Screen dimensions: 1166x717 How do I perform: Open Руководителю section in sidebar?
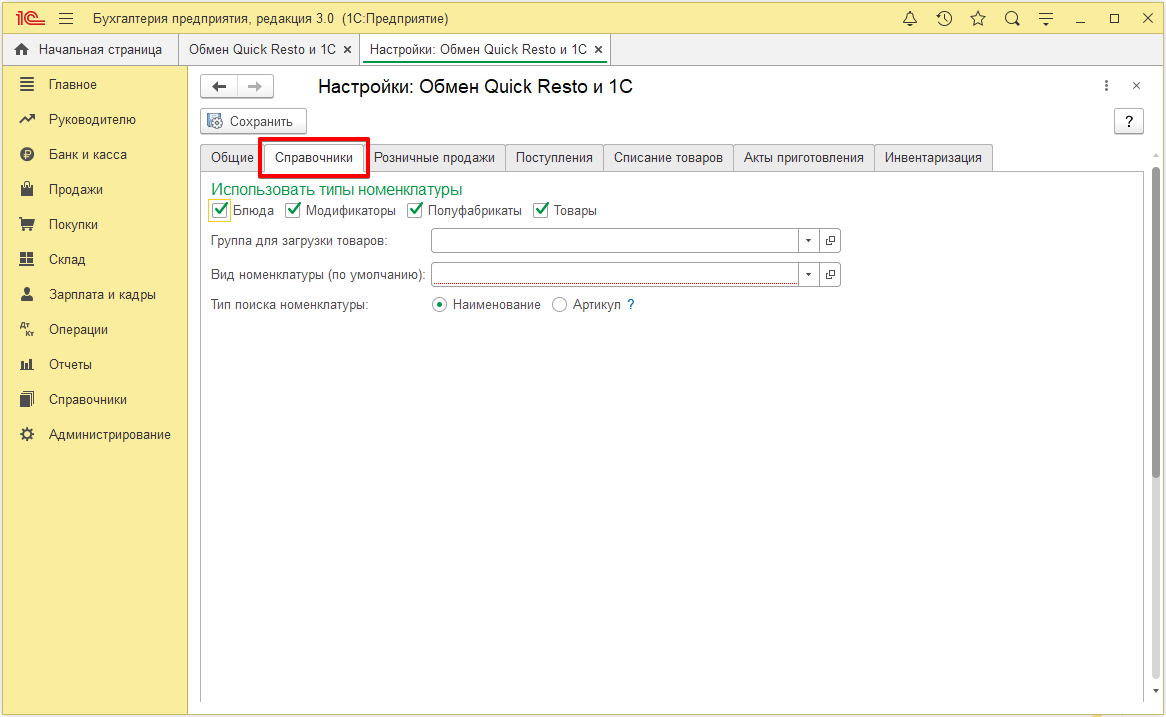(94, 120)
